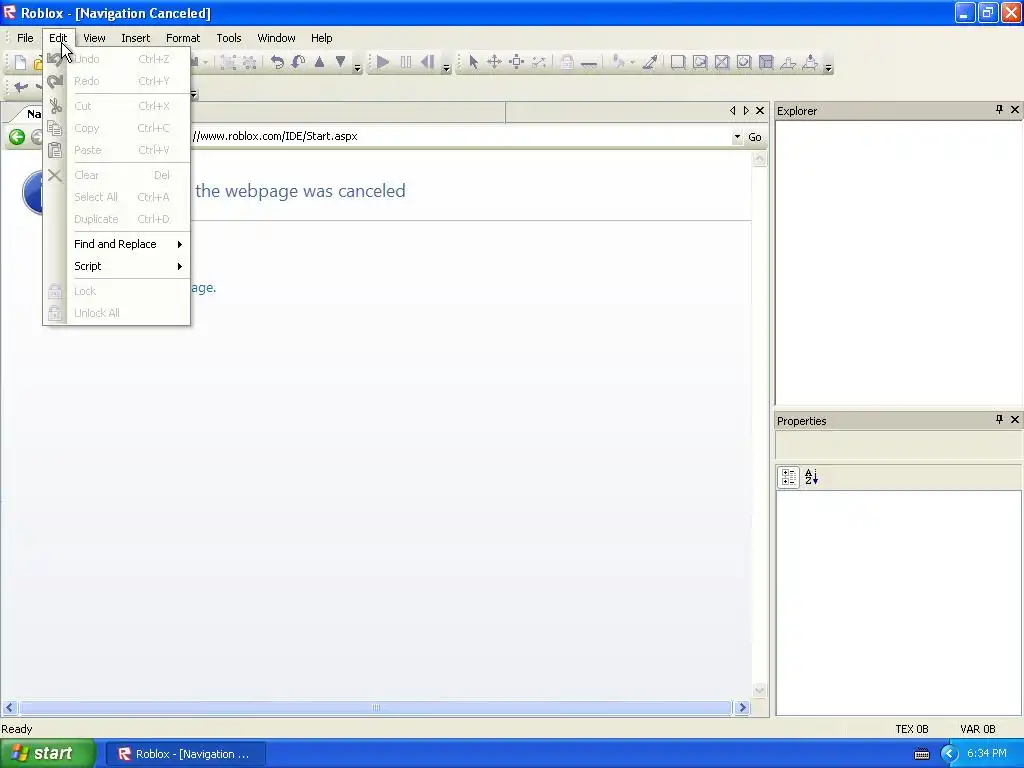The width and height of the screenshot is (1024, 768).
Task: Click the New file icon in toolbar
Action: (x=20, y=63)
